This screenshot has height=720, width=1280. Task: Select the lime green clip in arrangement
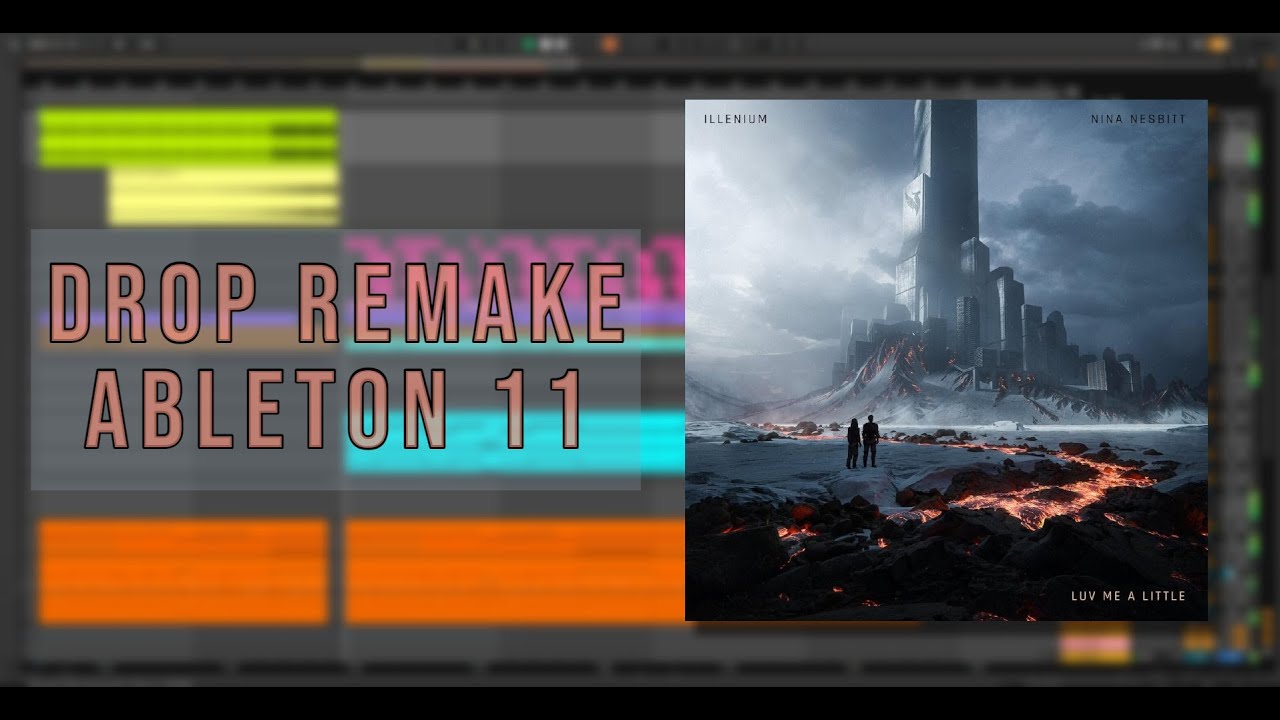coord(187,137)
